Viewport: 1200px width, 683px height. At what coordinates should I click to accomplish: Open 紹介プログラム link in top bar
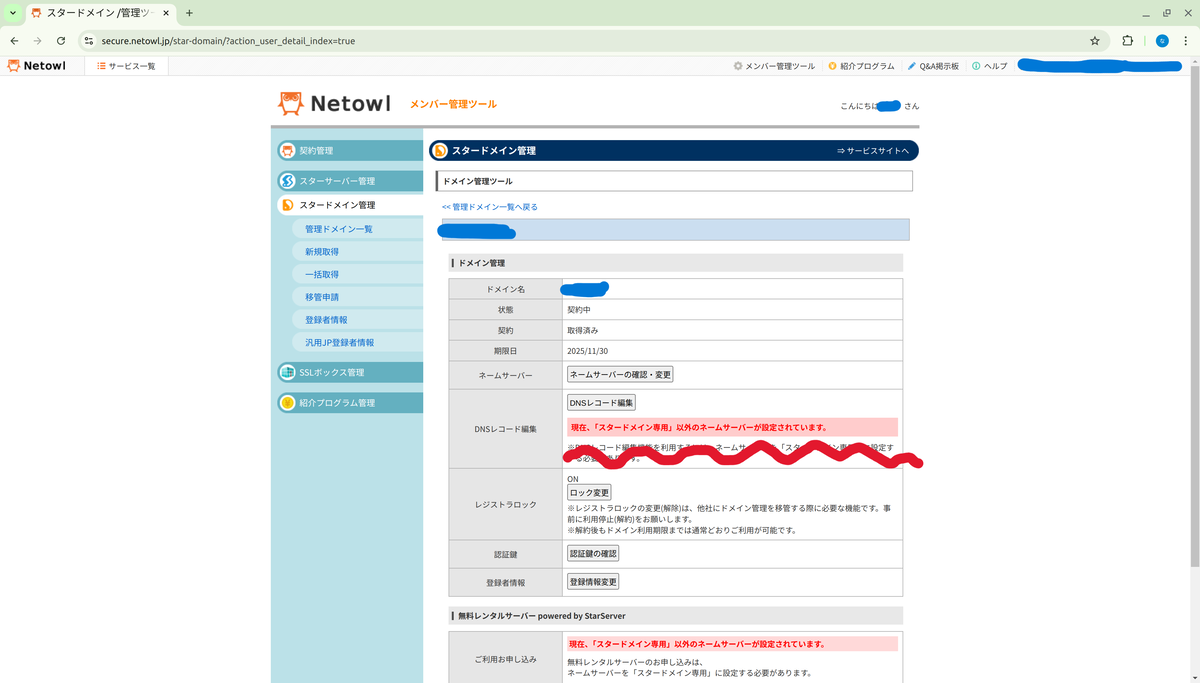coord(861,66)
